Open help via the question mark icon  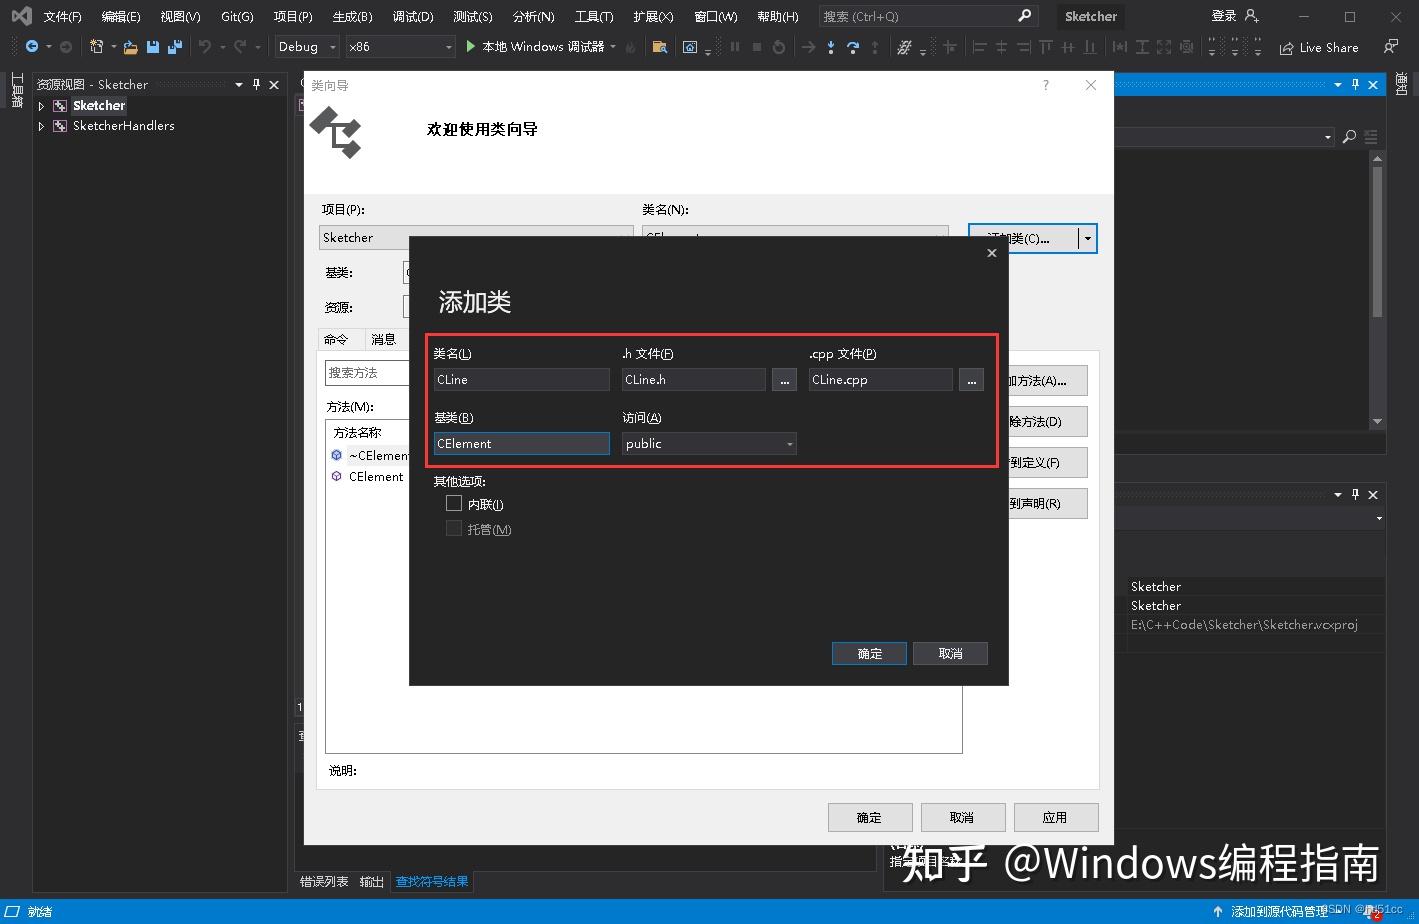[1045, 85]
